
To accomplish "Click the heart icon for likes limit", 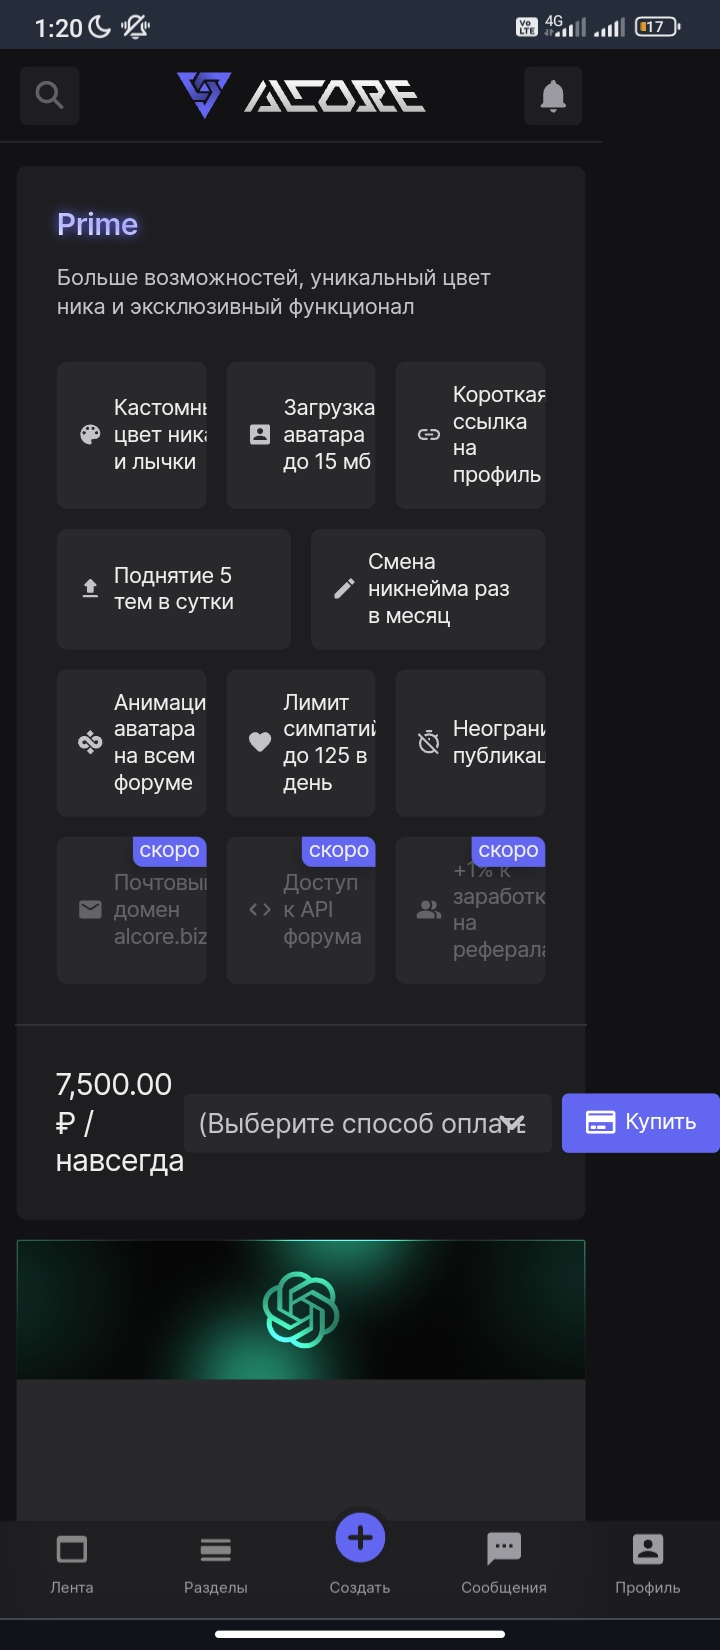I will (260, 742).
